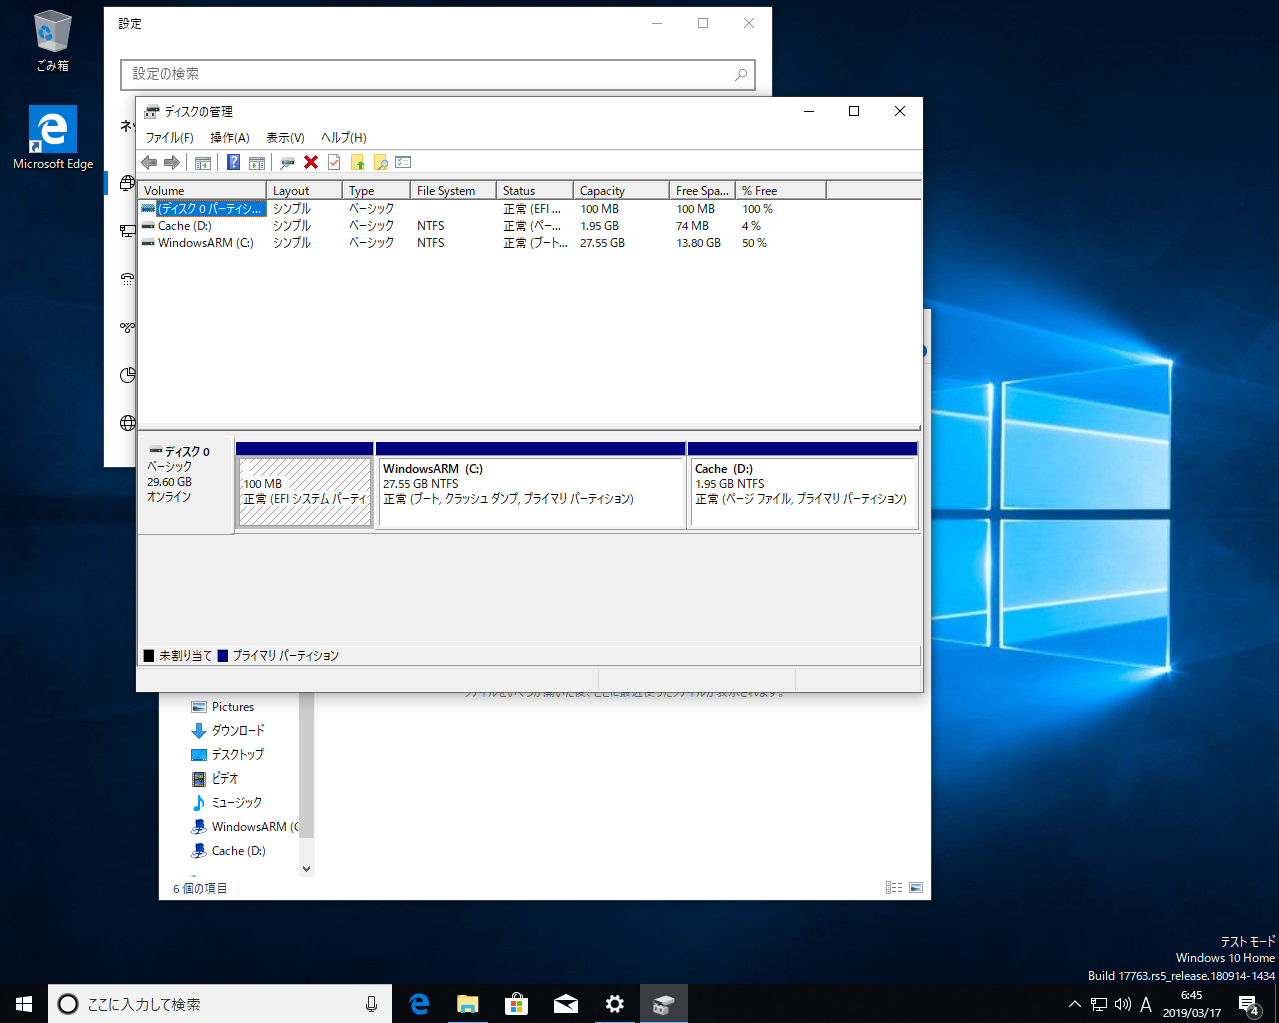Click the 設定の検索 search field in Settings

pos(438,74)
